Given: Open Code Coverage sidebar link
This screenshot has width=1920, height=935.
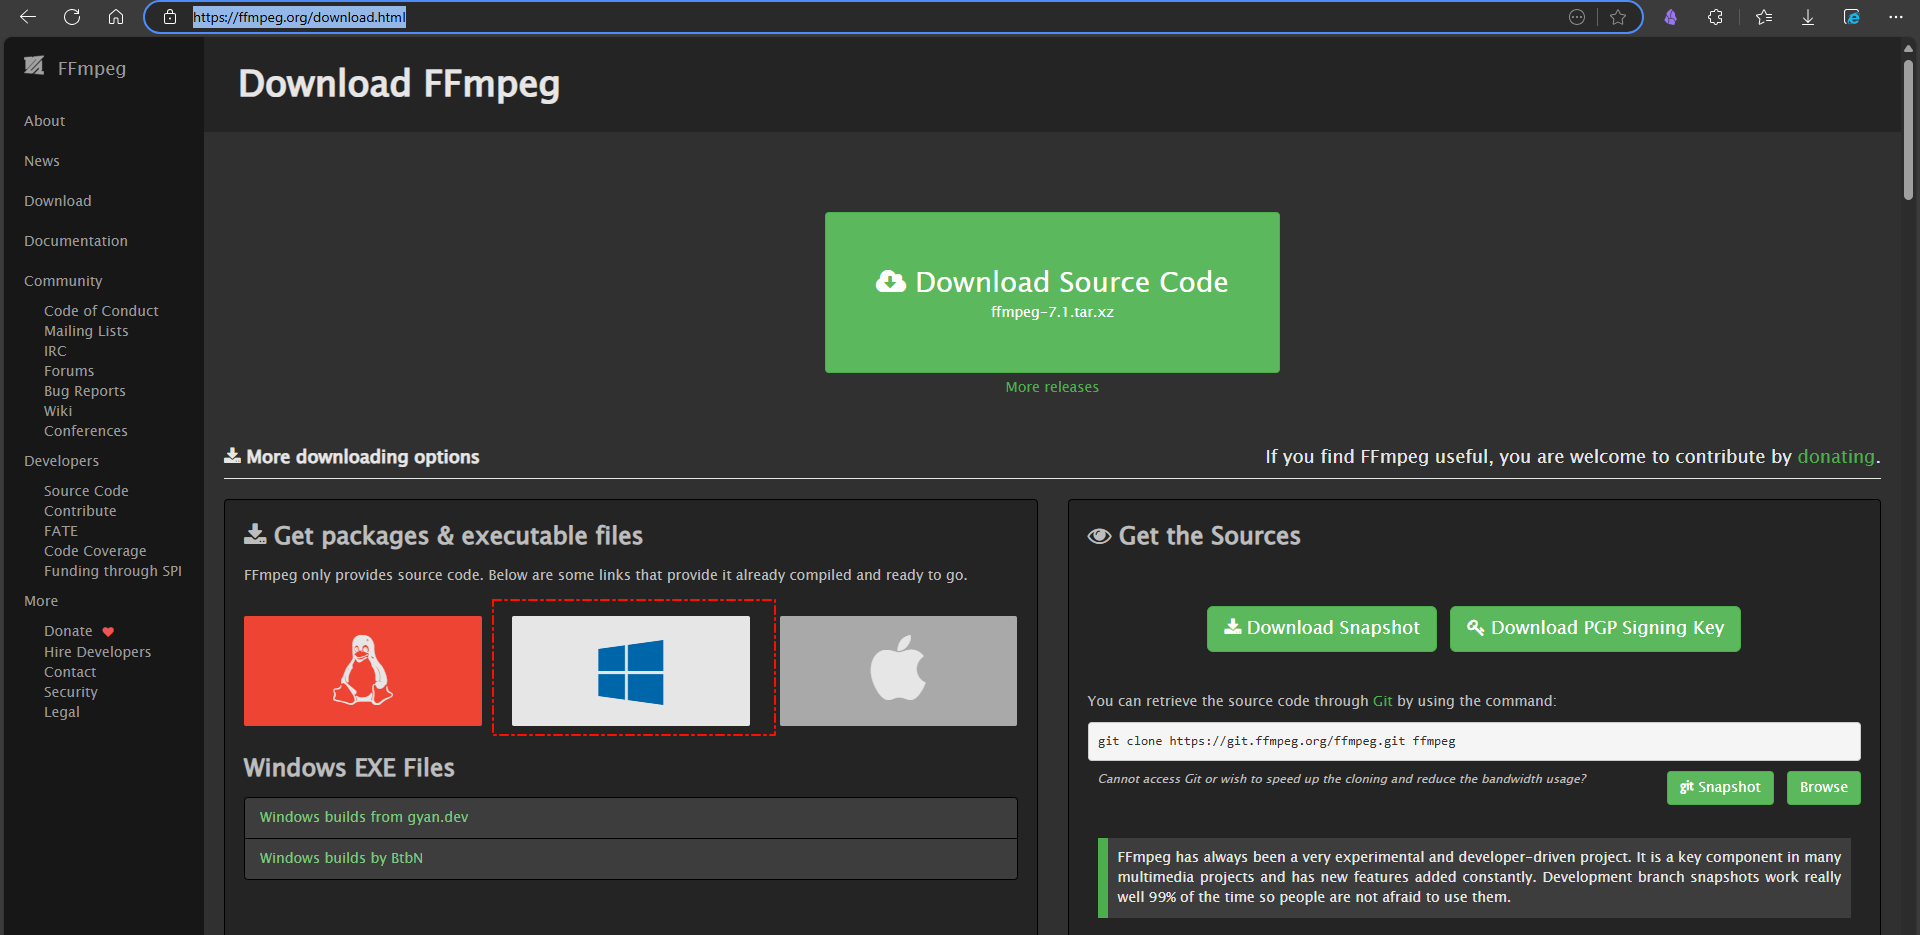Looking at the screenshot, I should click(x=95, y=551).
